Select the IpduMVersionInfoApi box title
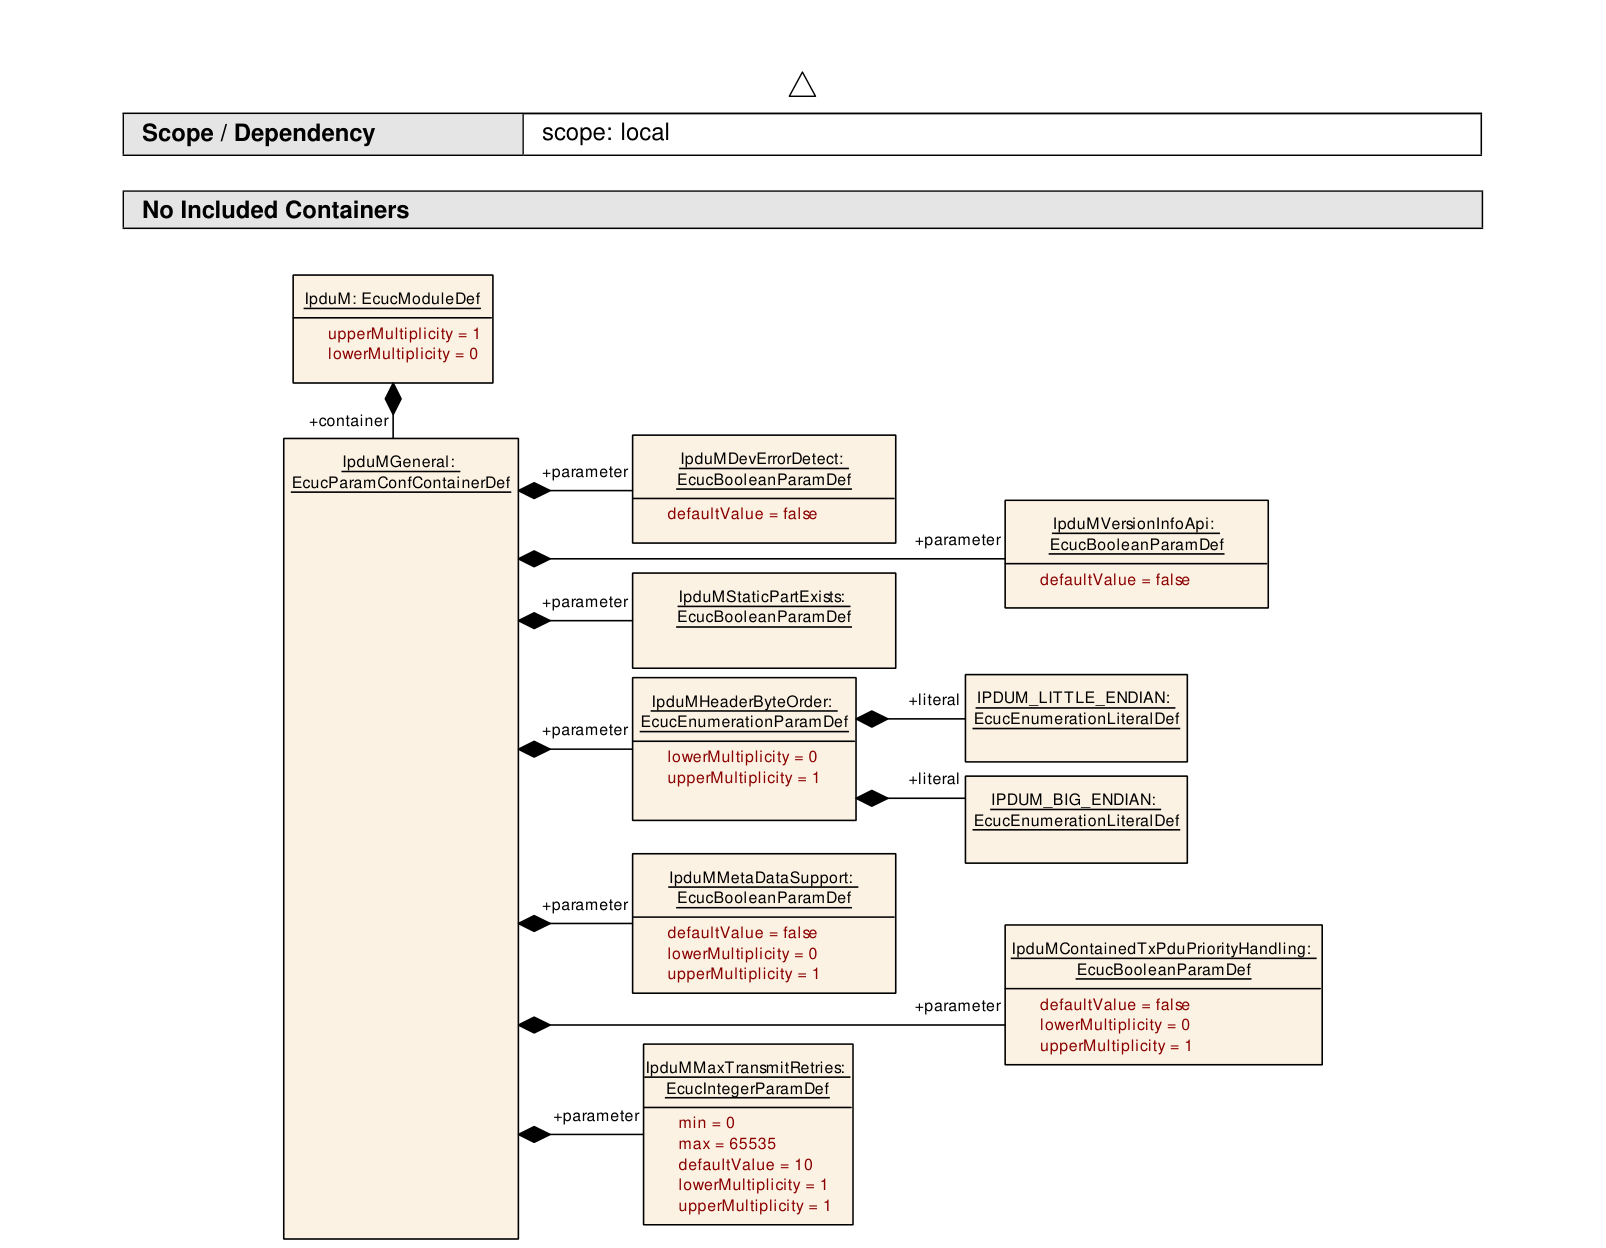 1136,534
